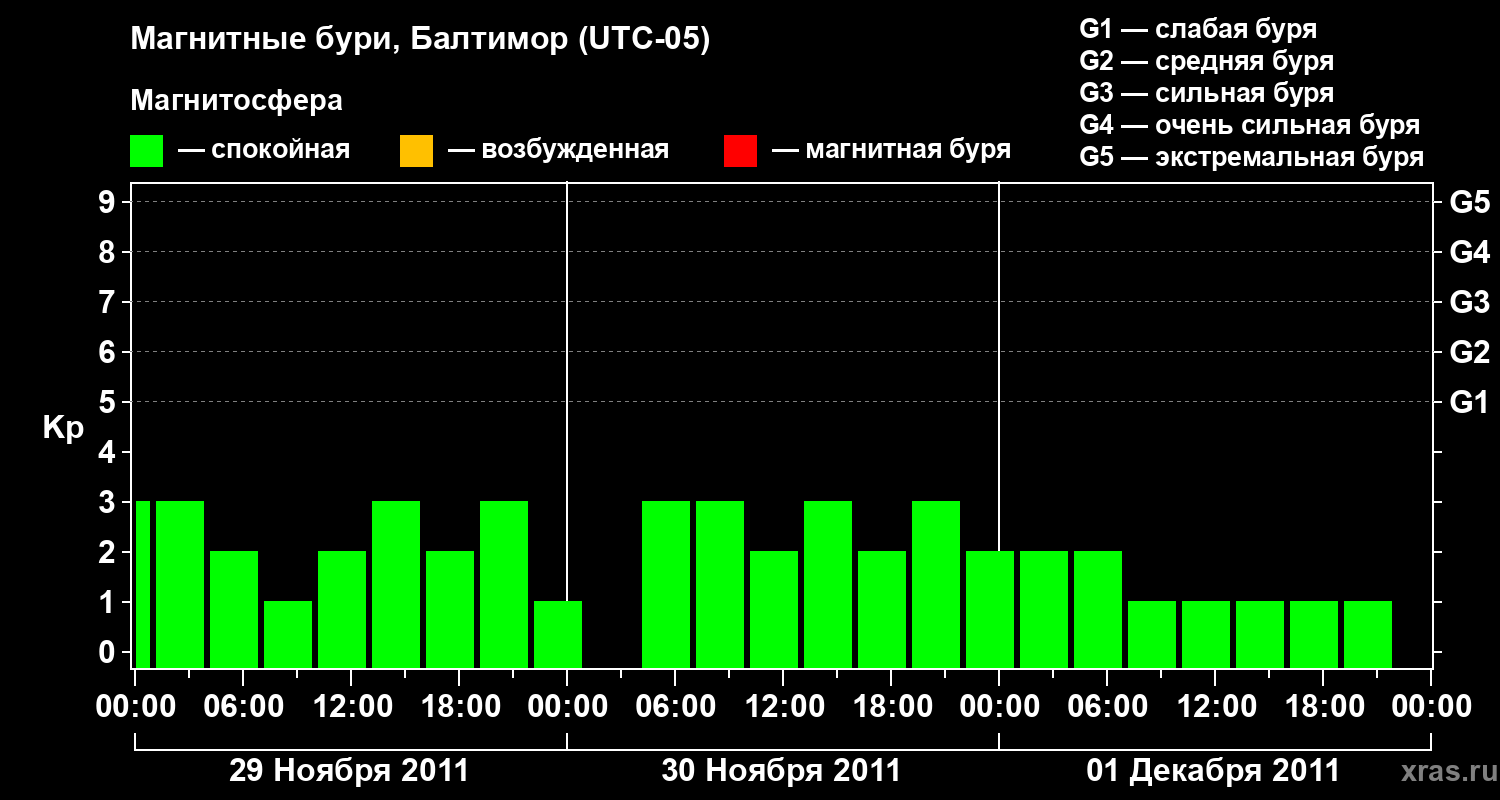Click the '— спокойная' legend label
The height and width of the screenshot is (800, 1500).
pos(264,151)
